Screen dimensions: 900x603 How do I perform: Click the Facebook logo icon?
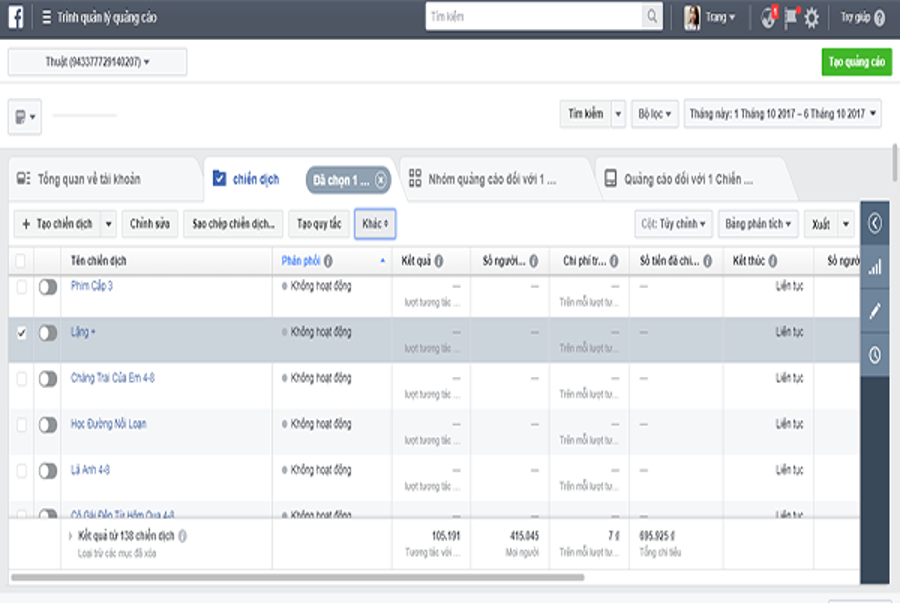click(16, 17)
